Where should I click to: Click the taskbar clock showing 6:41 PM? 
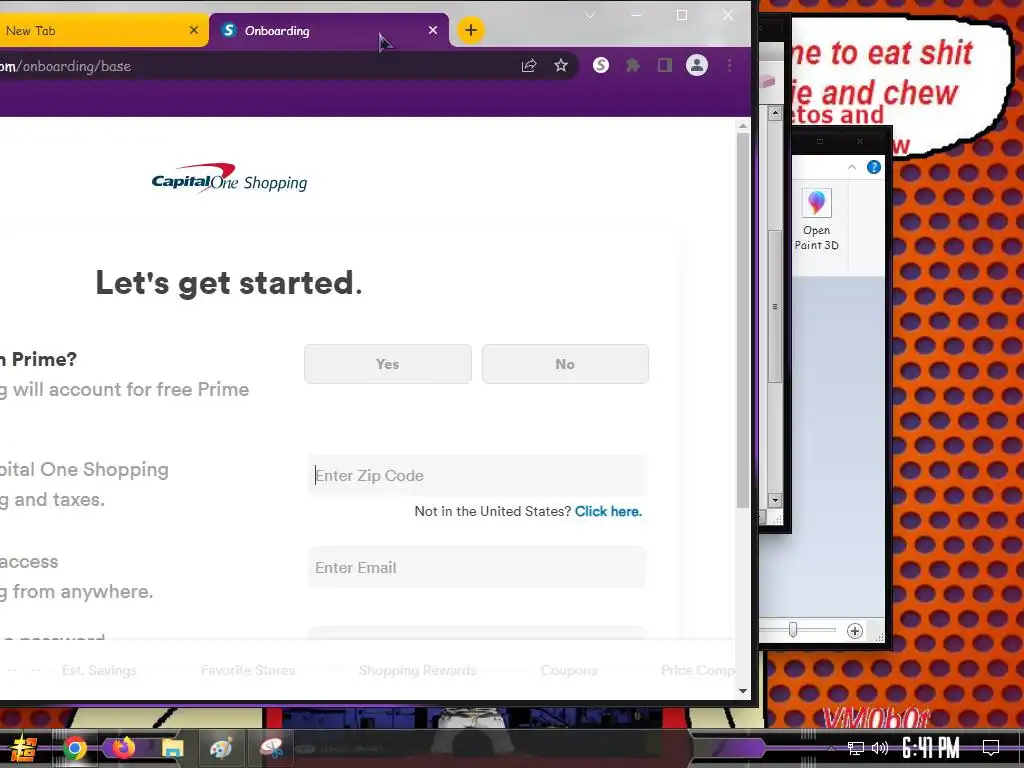coord(931,747)
